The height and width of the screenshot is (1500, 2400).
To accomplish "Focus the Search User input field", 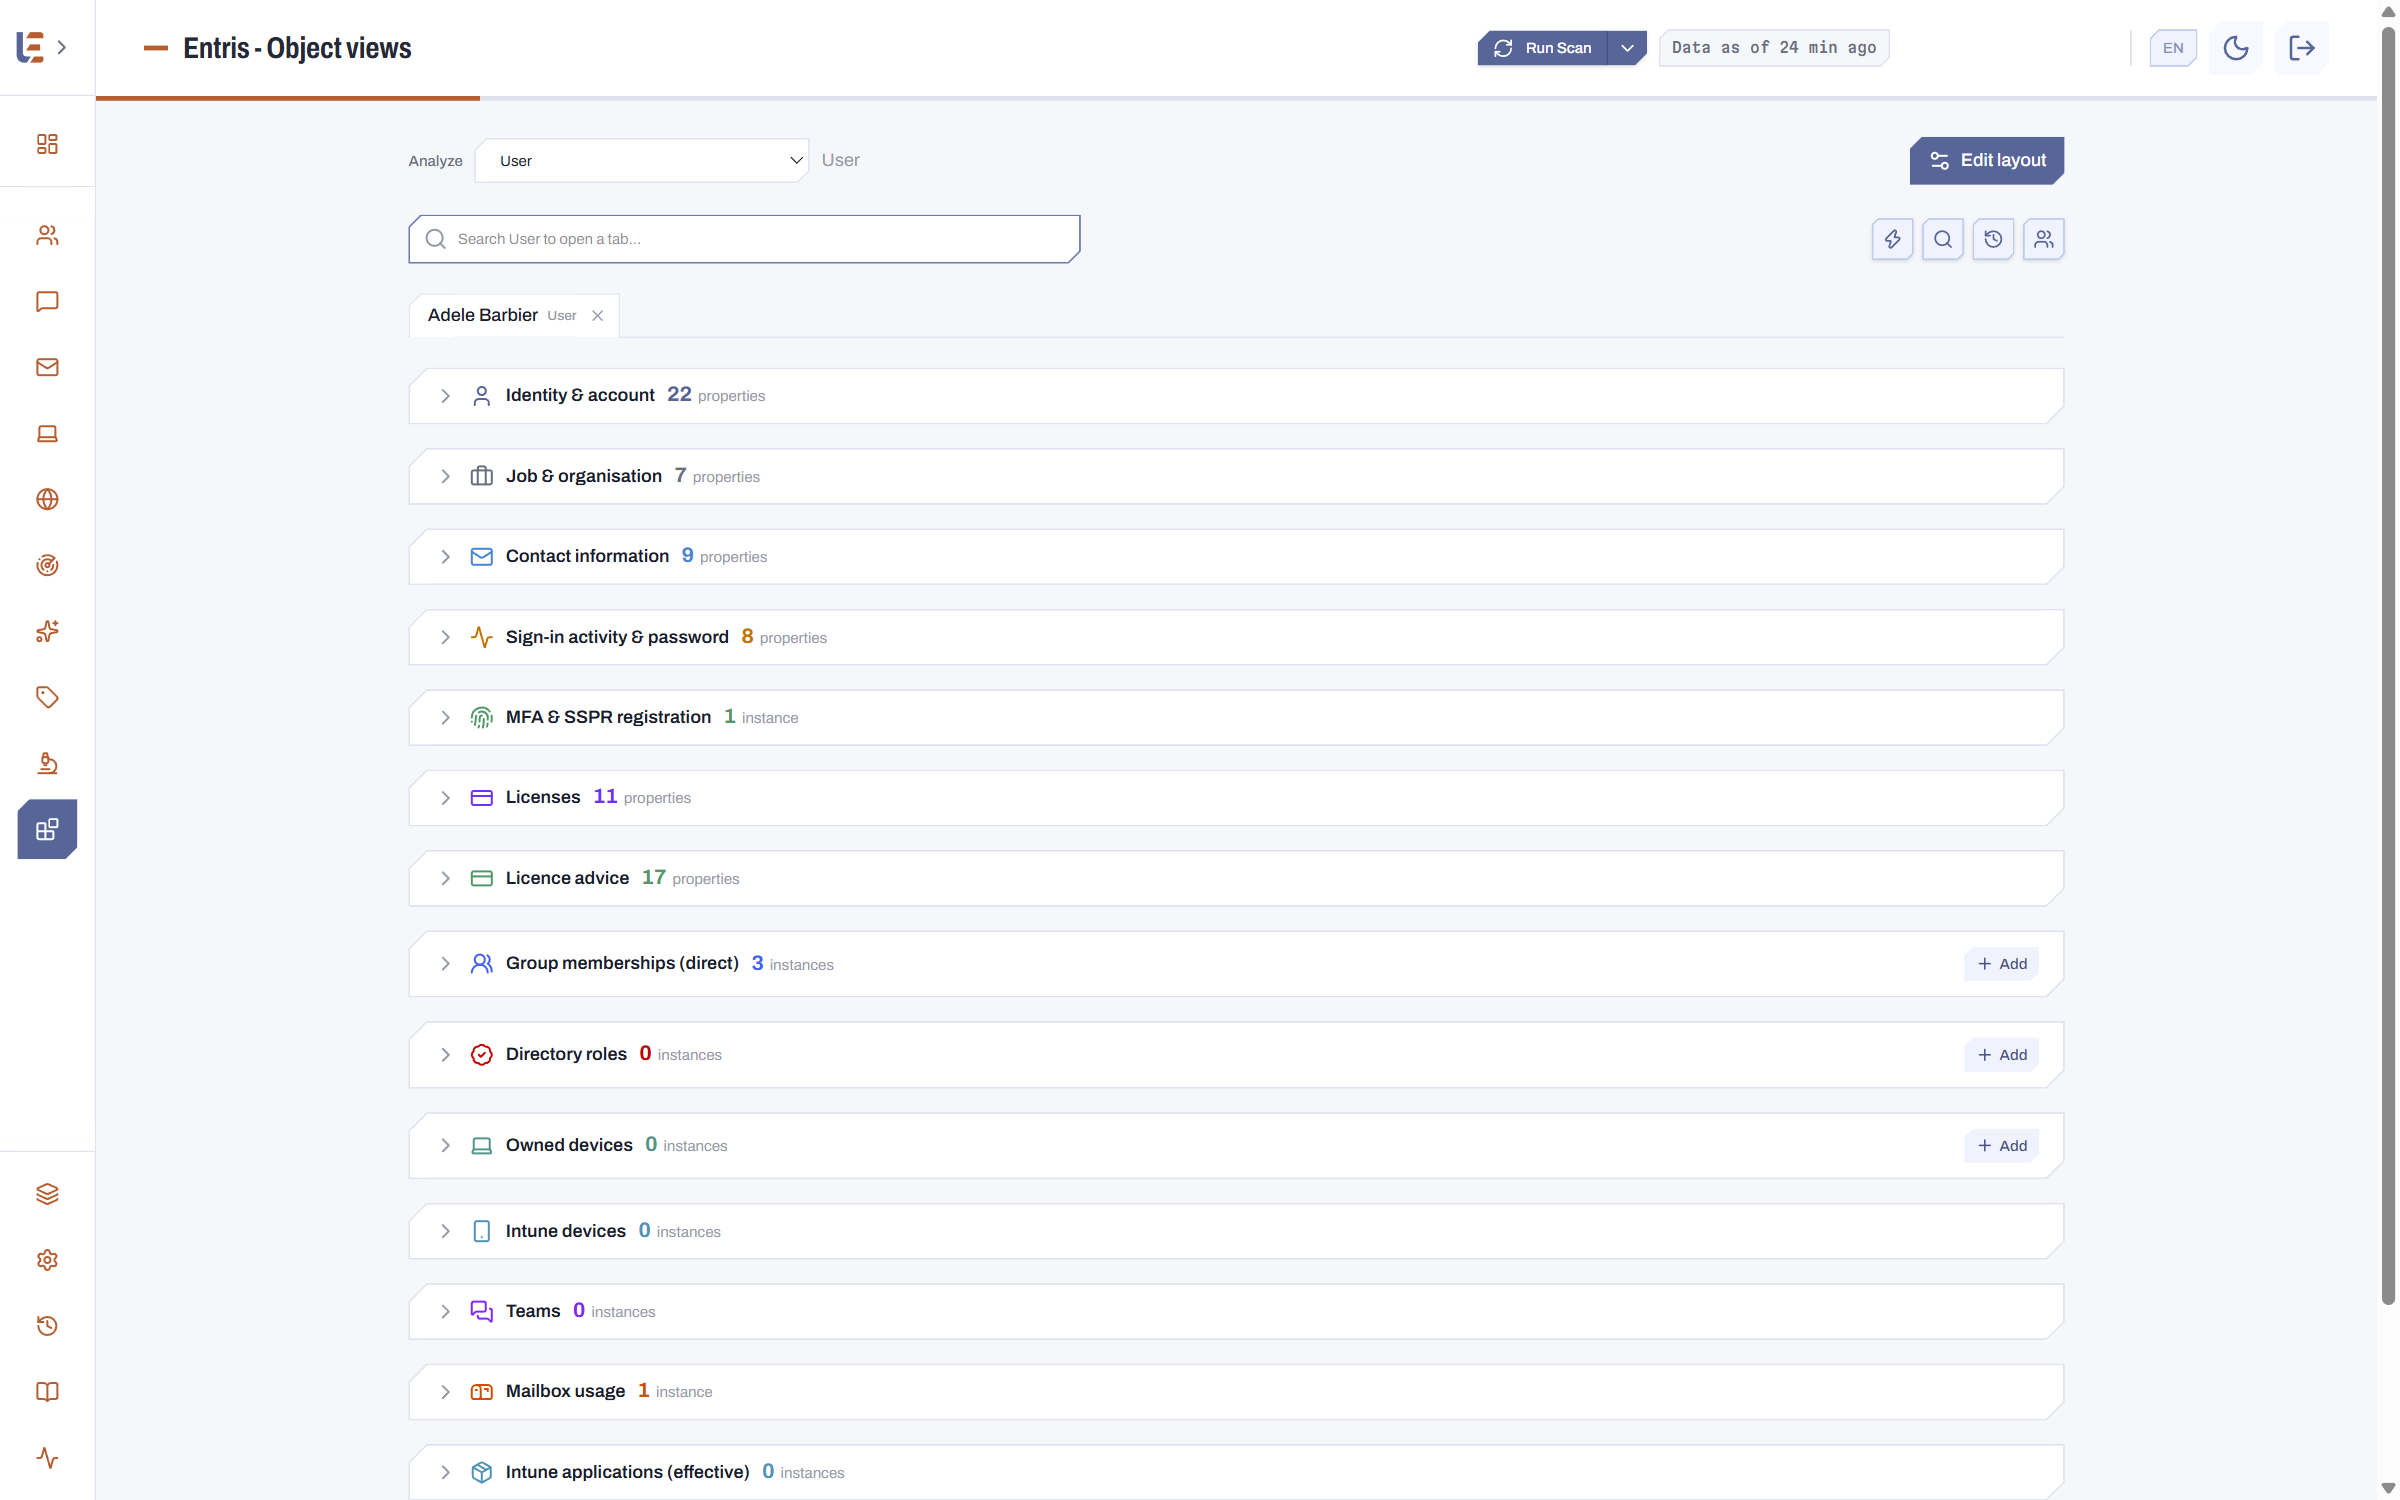I will (744, 239).
